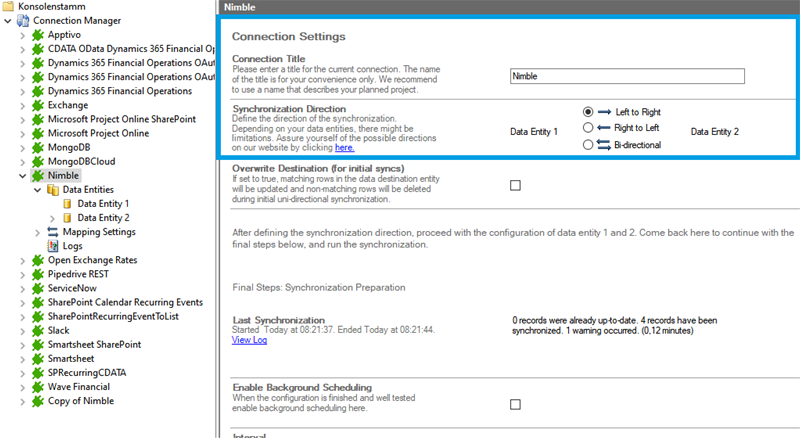Expand the ServiceNow connection node
The width and height of the screenshot is (800, 438).
(x=24, y=288)
